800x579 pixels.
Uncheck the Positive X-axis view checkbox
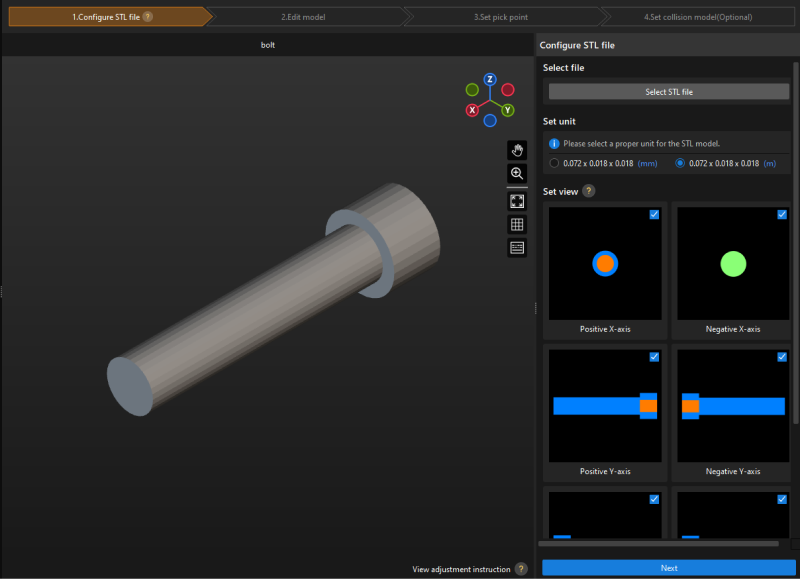click(654, 214)
